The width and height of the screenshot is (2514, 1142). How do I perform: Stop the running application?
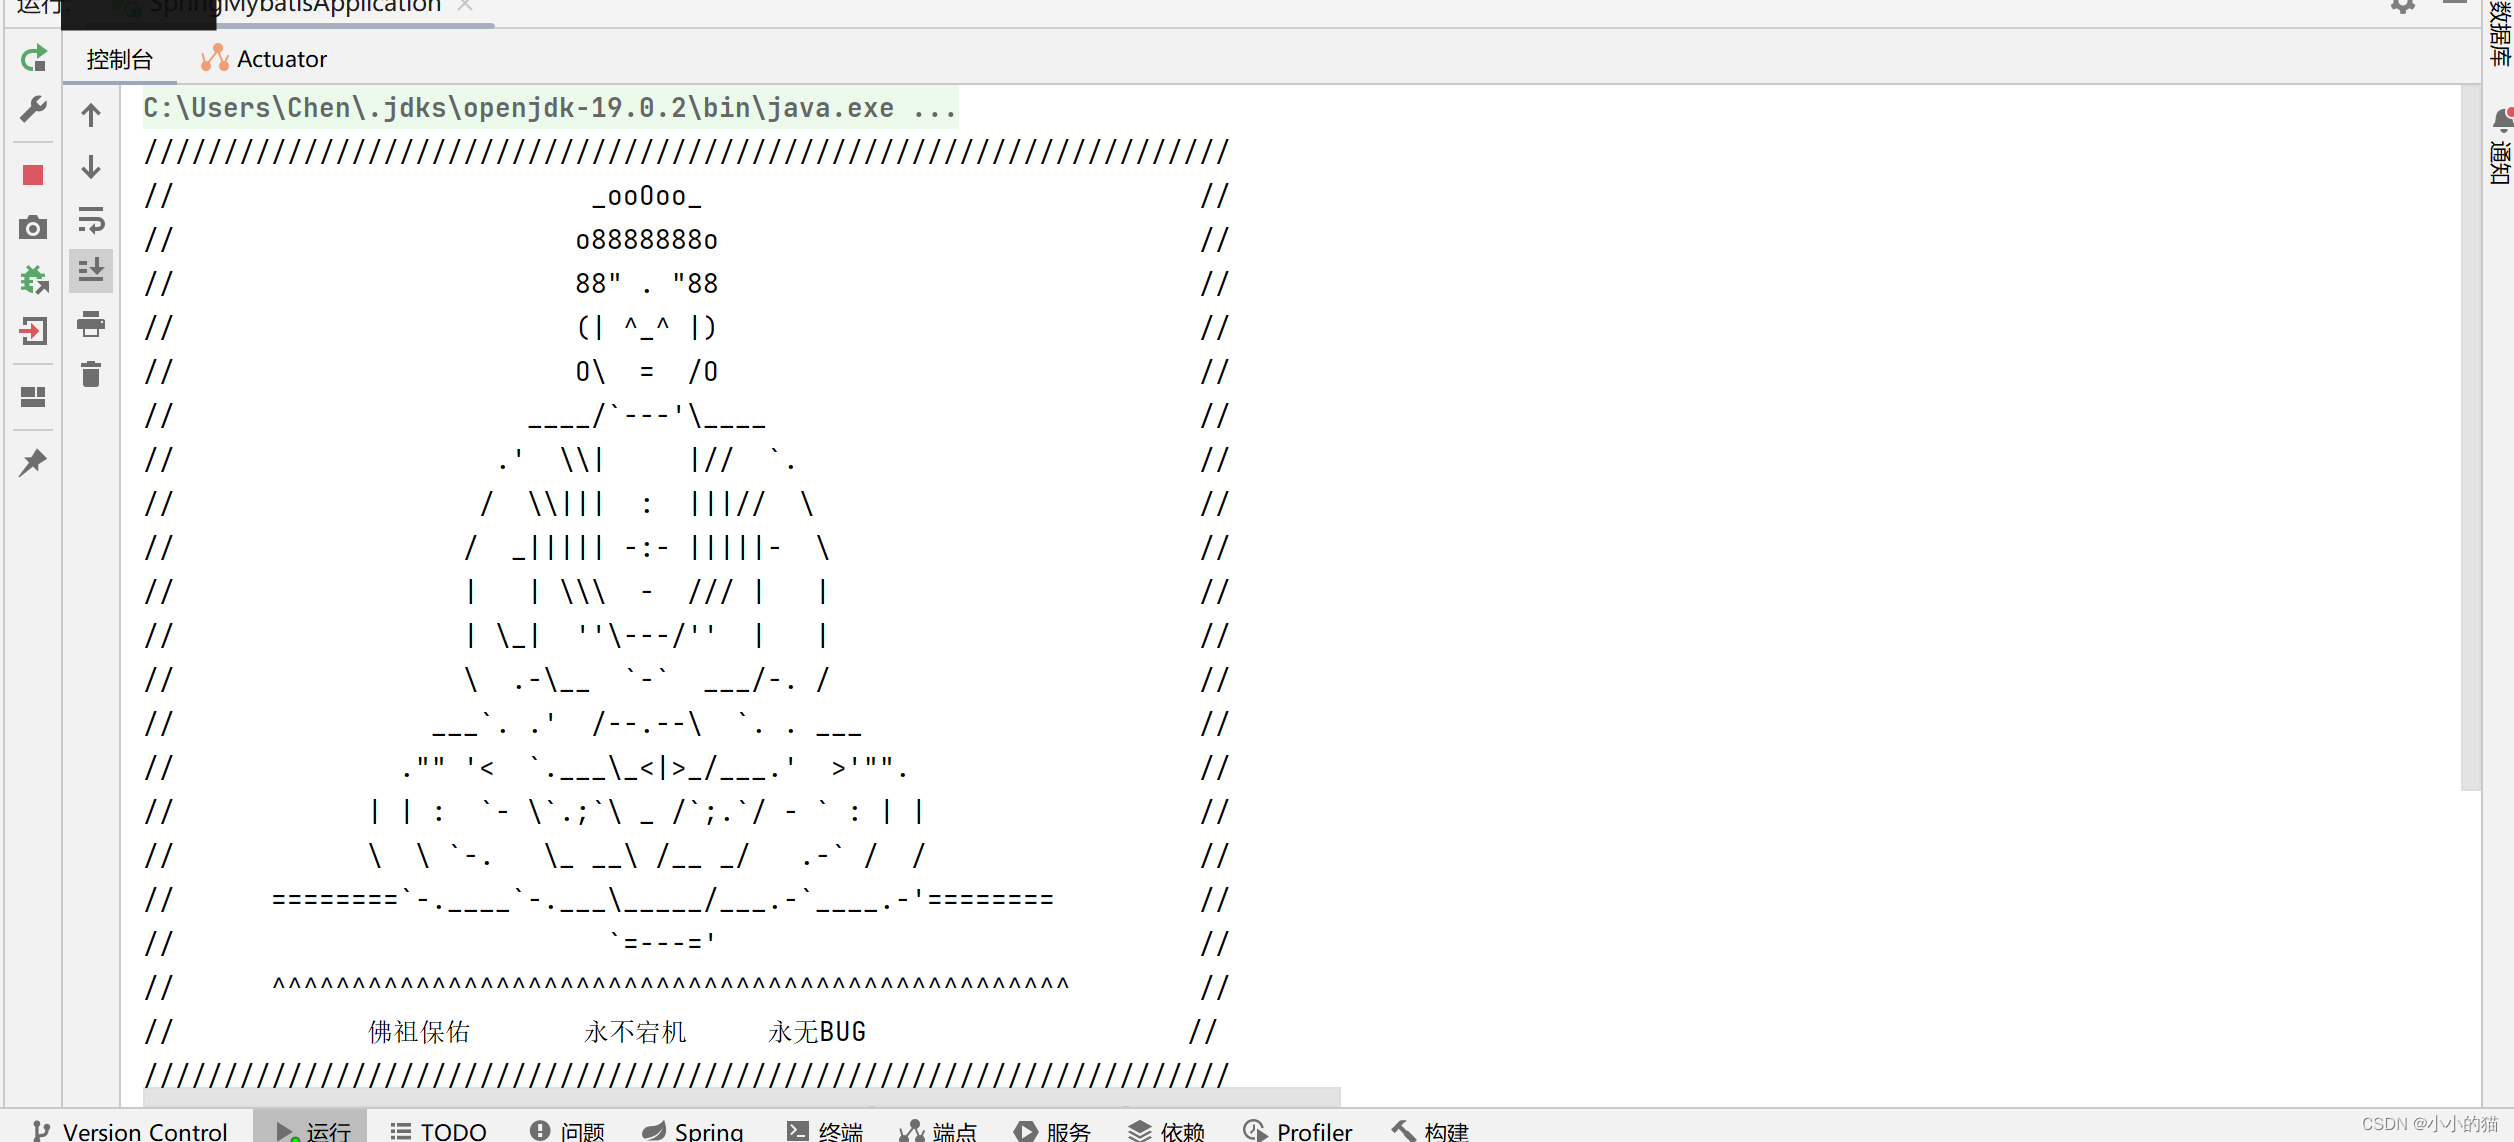pos(33,175)
